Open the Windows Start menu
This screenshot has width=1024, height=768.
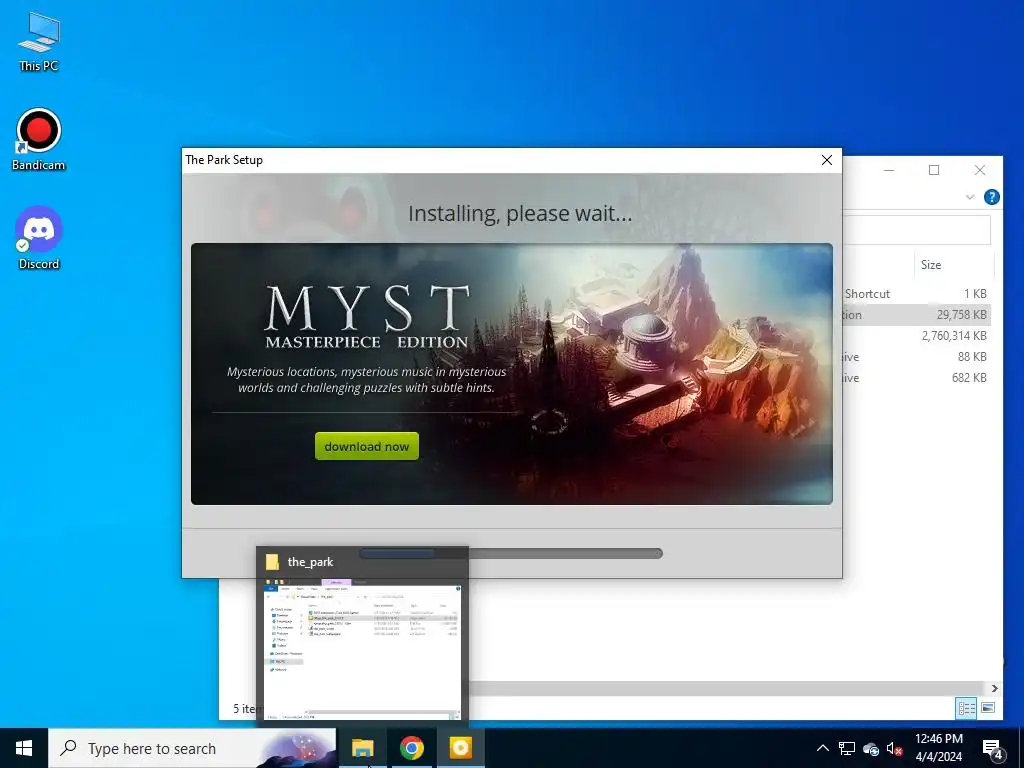[x=24, y=748]
